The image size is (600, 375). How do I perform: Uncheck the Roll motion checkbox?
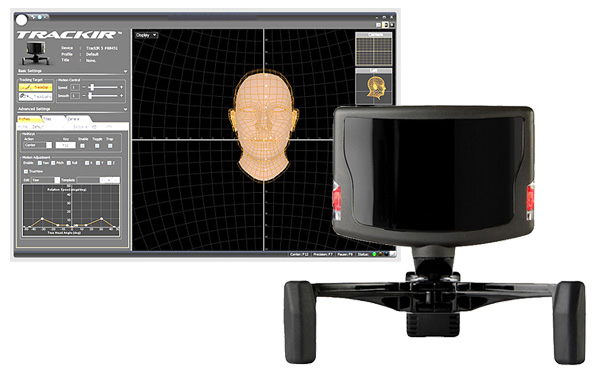tap(69, 163)
